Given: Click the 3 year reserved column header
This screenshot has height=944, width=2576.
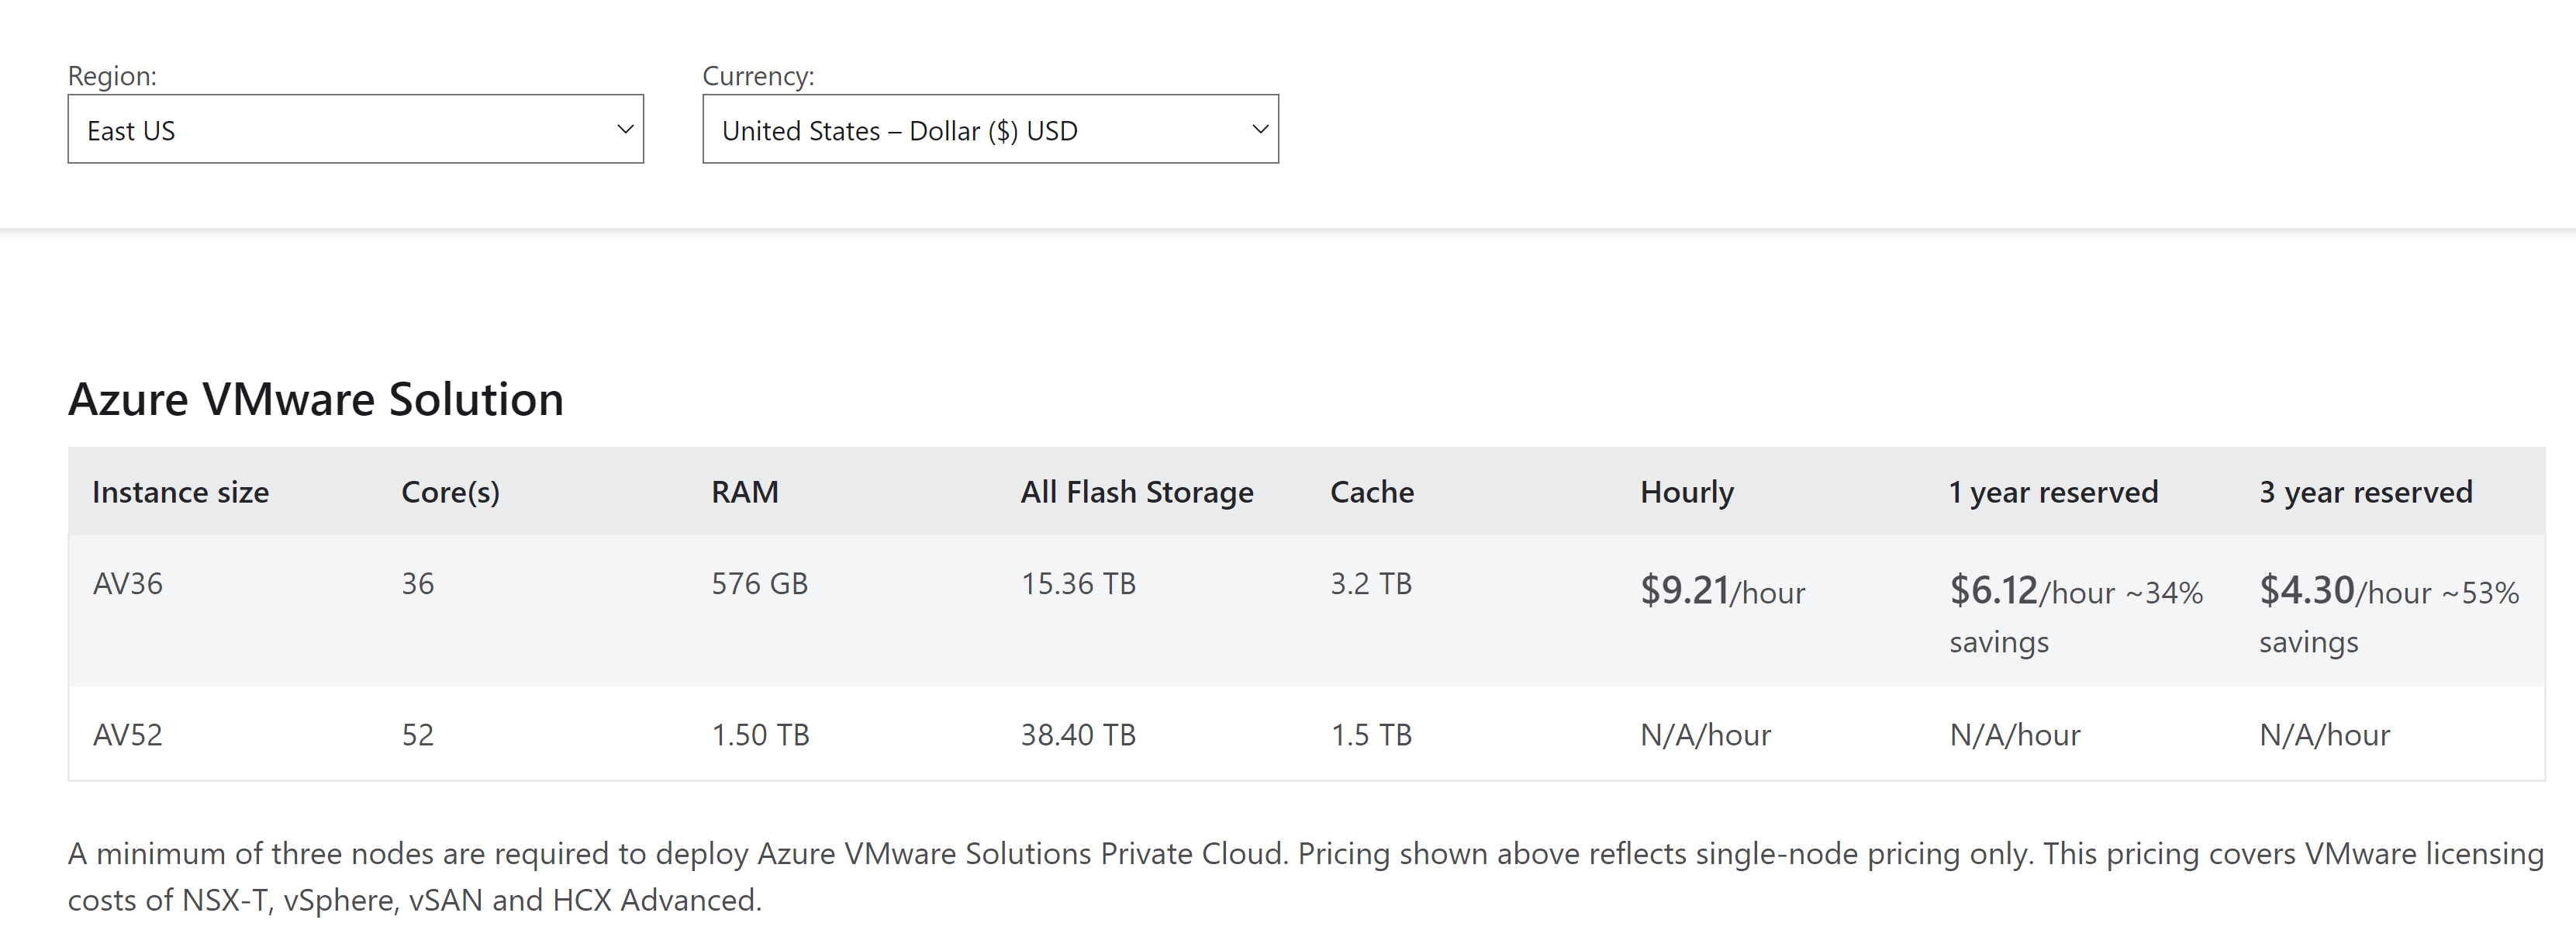Looking at the screenshot, I should click(x=2365, y=492).
